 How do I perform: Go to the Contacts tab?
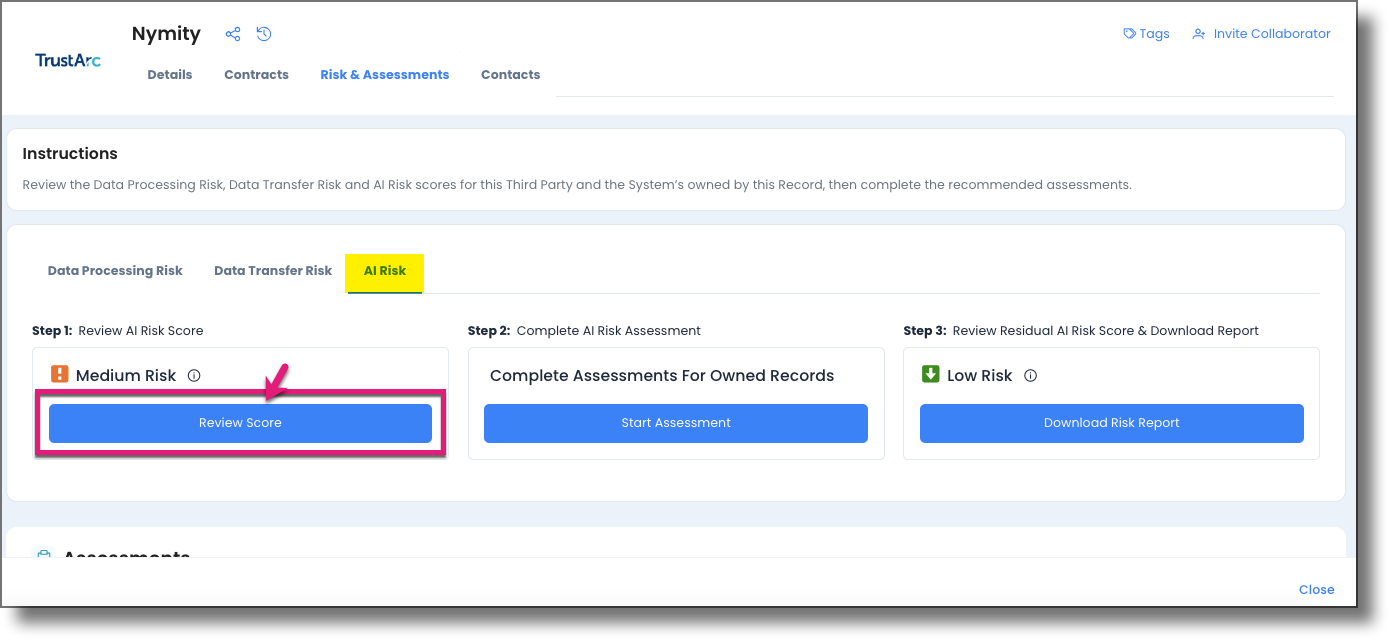pos(510,75)
